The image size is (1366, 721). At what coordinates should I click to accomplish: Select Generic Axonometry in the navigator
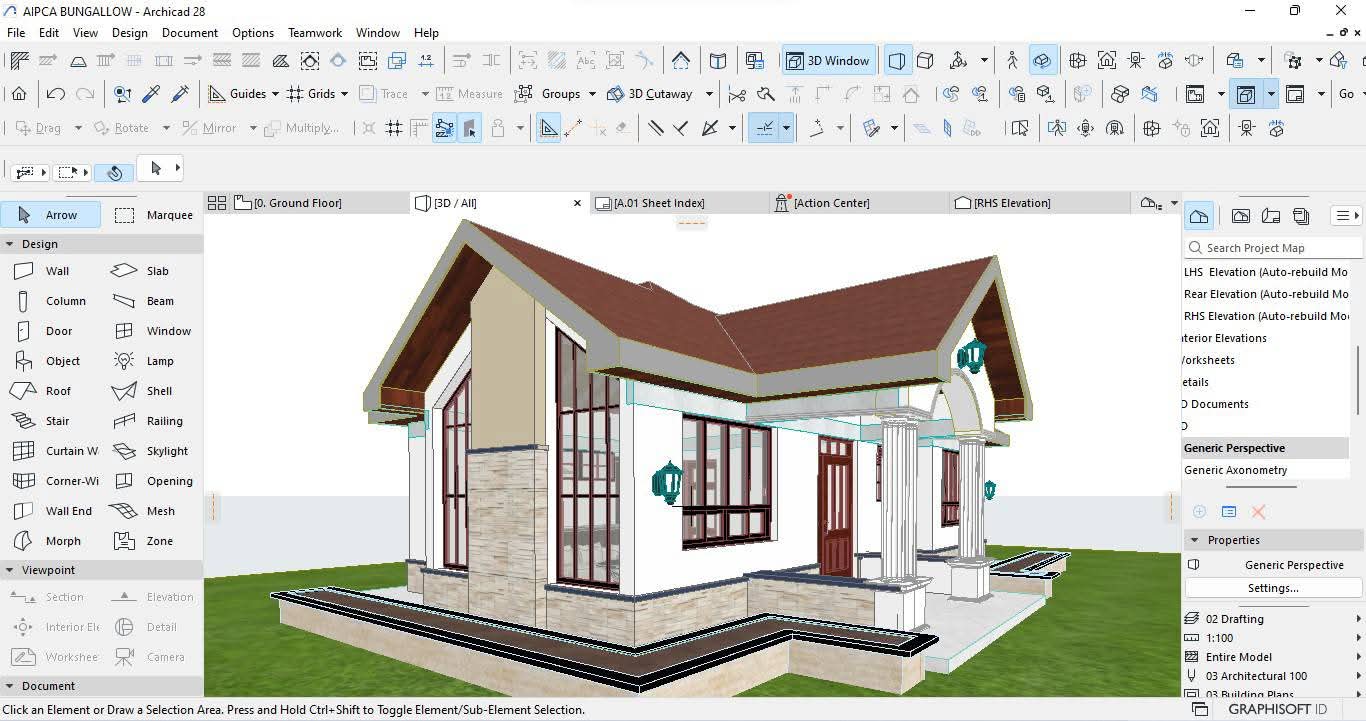[1235, 470]
